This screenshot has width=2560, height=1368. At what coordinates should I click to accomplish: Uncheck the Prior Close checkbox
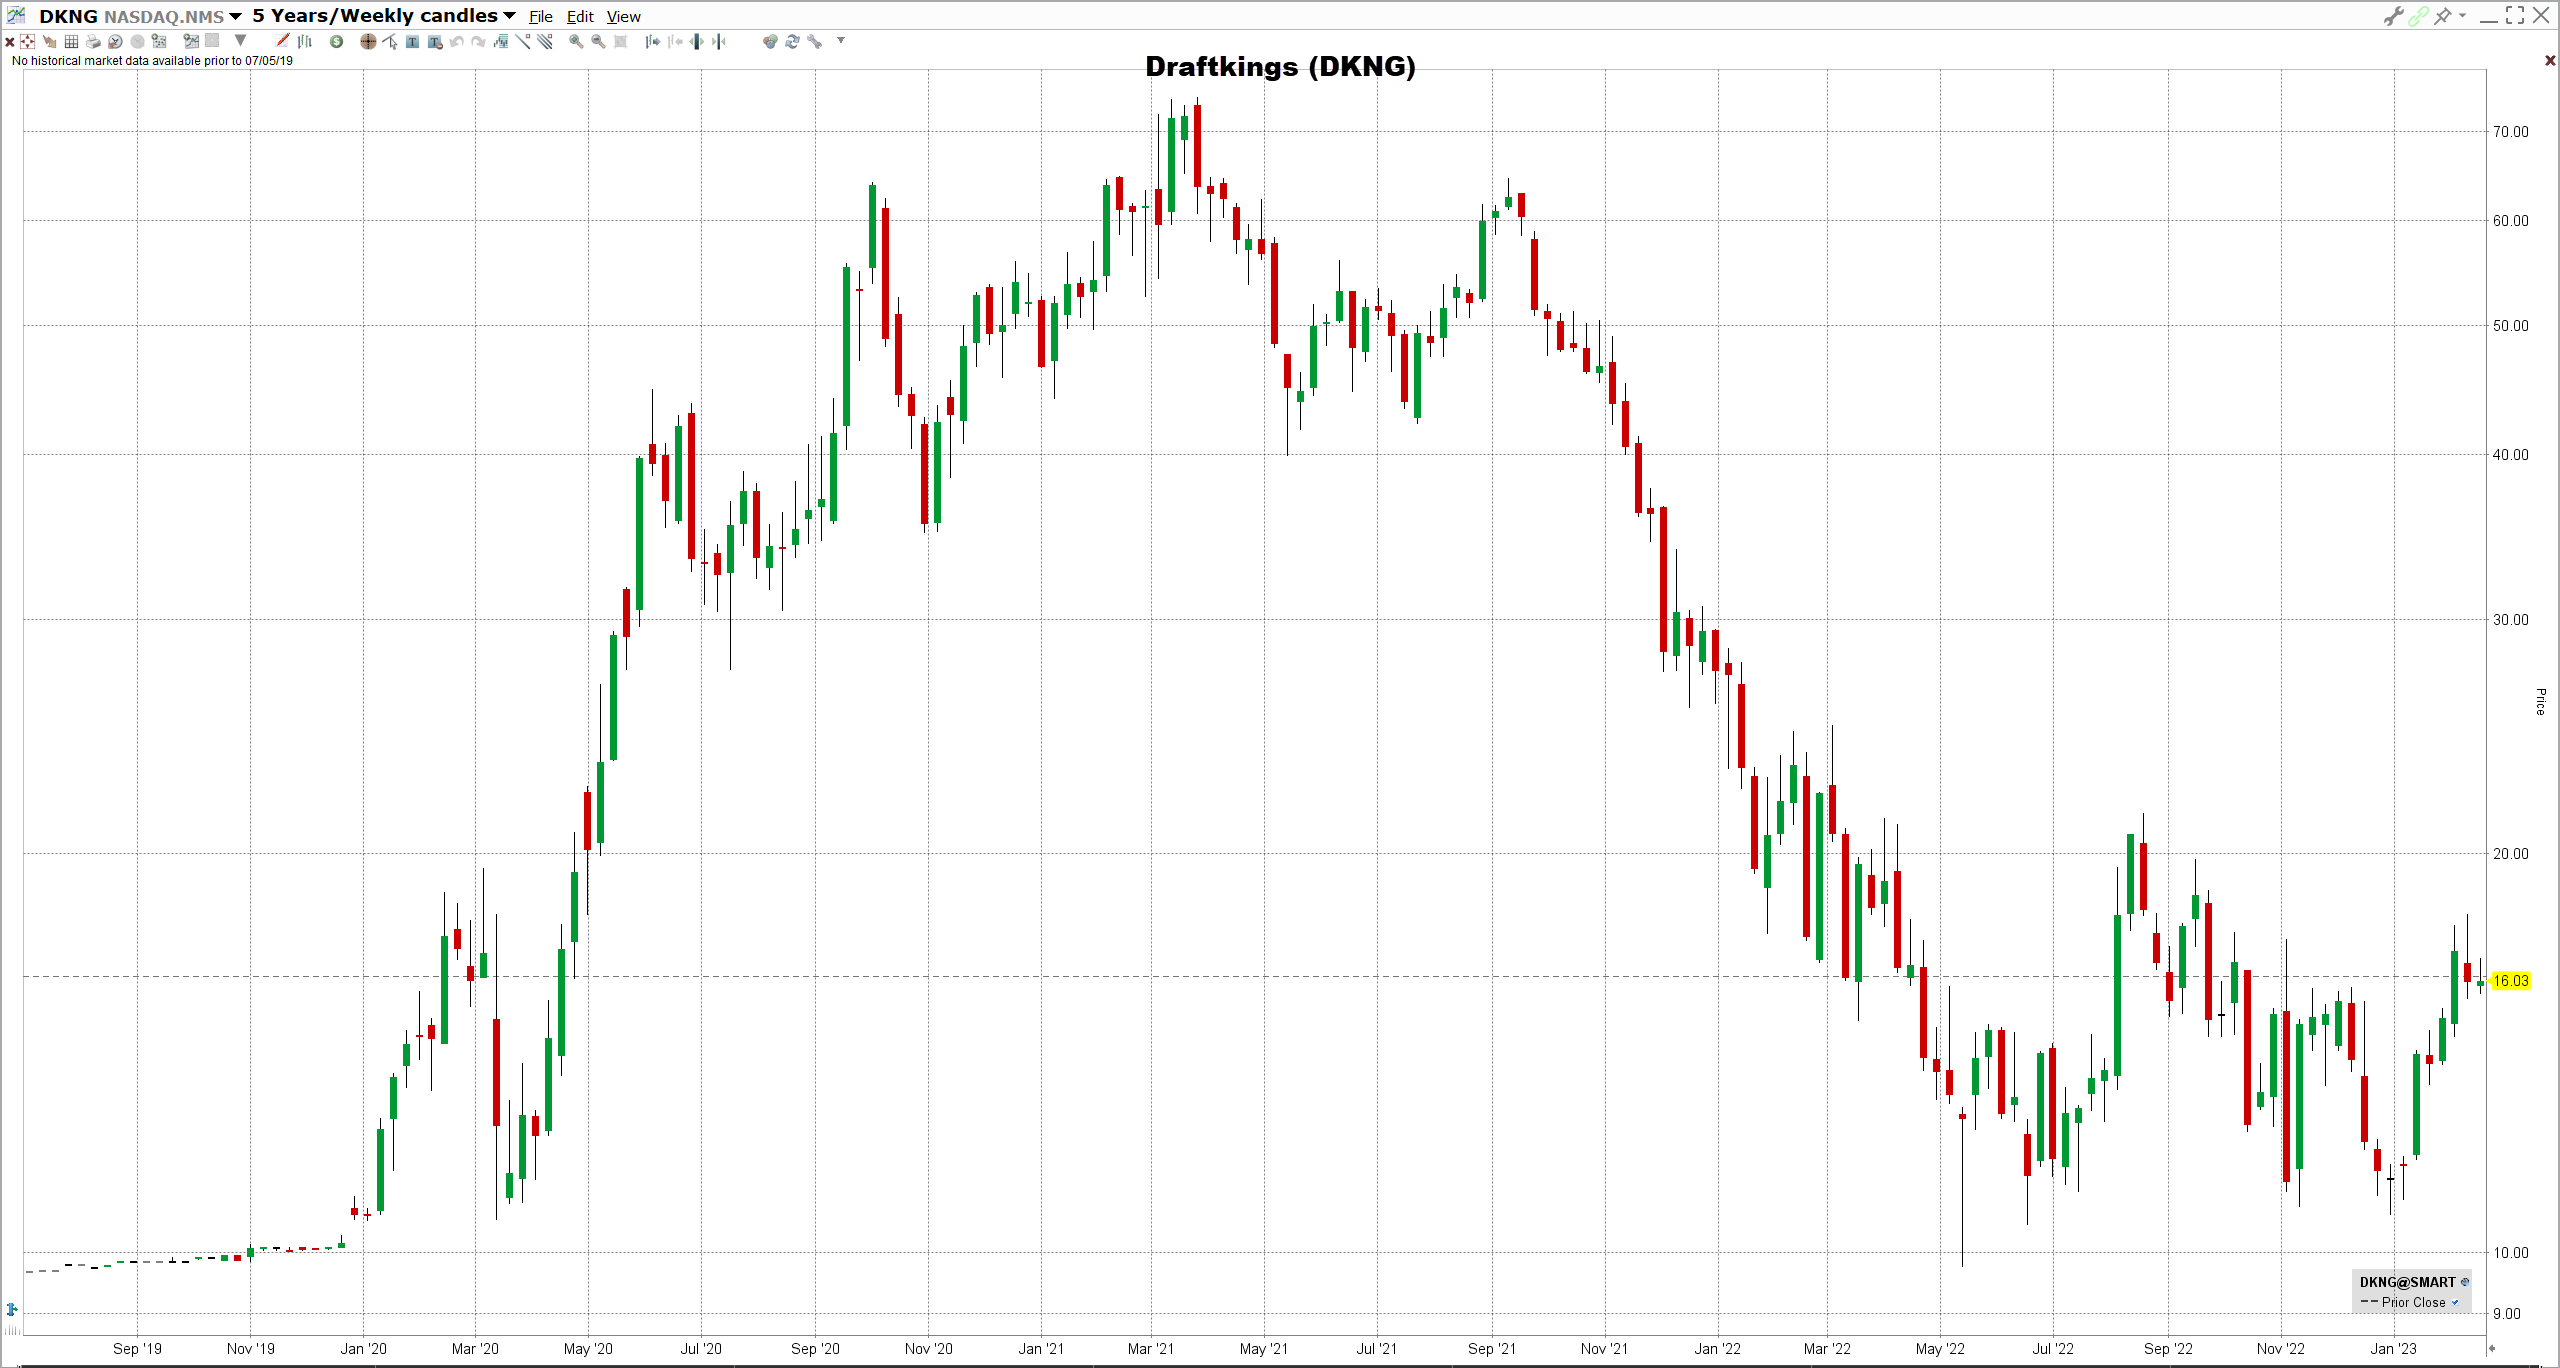tap(2455, 1302)
